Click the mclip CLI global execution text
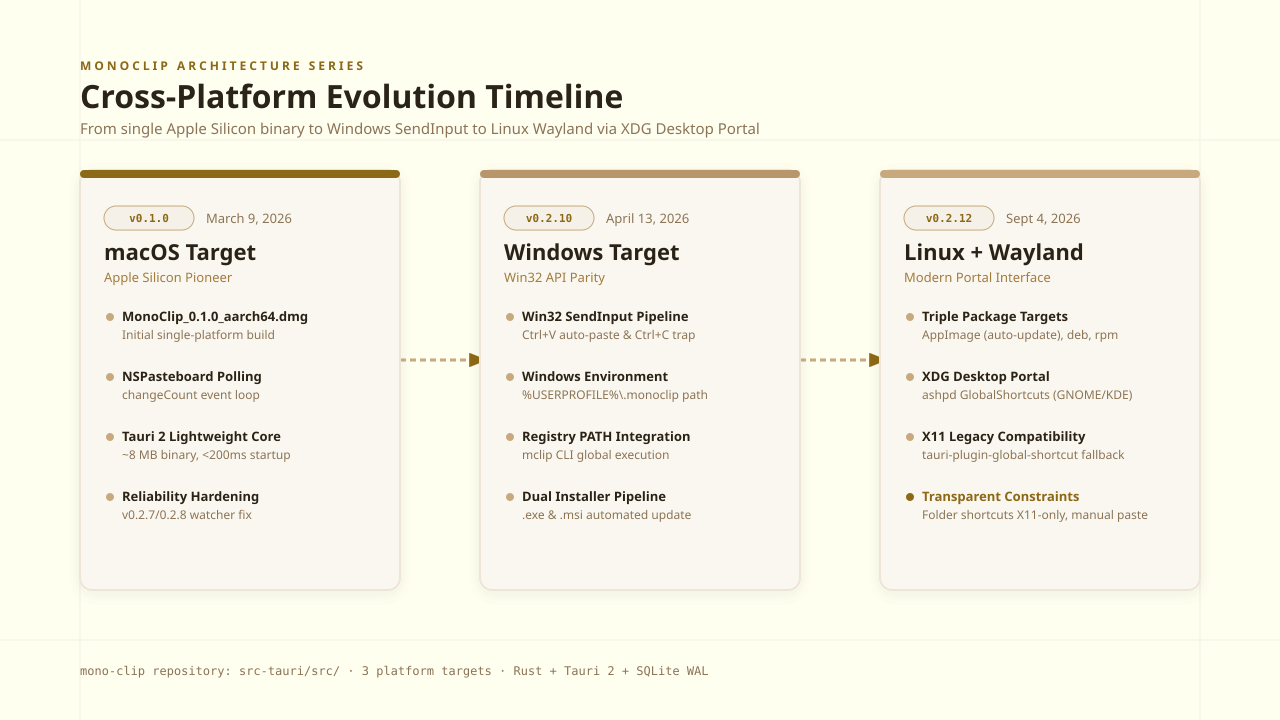1280x720 pixels. (596, 455)
